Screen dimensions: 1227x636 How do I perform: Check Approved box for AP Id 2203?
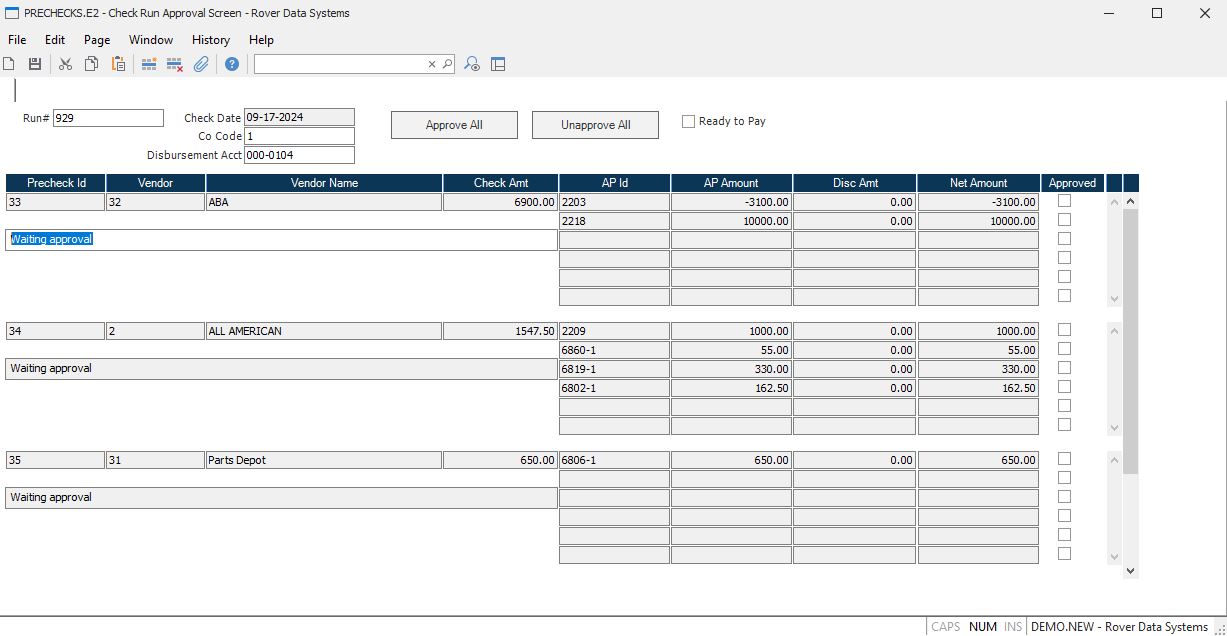tap(1064, 201)
